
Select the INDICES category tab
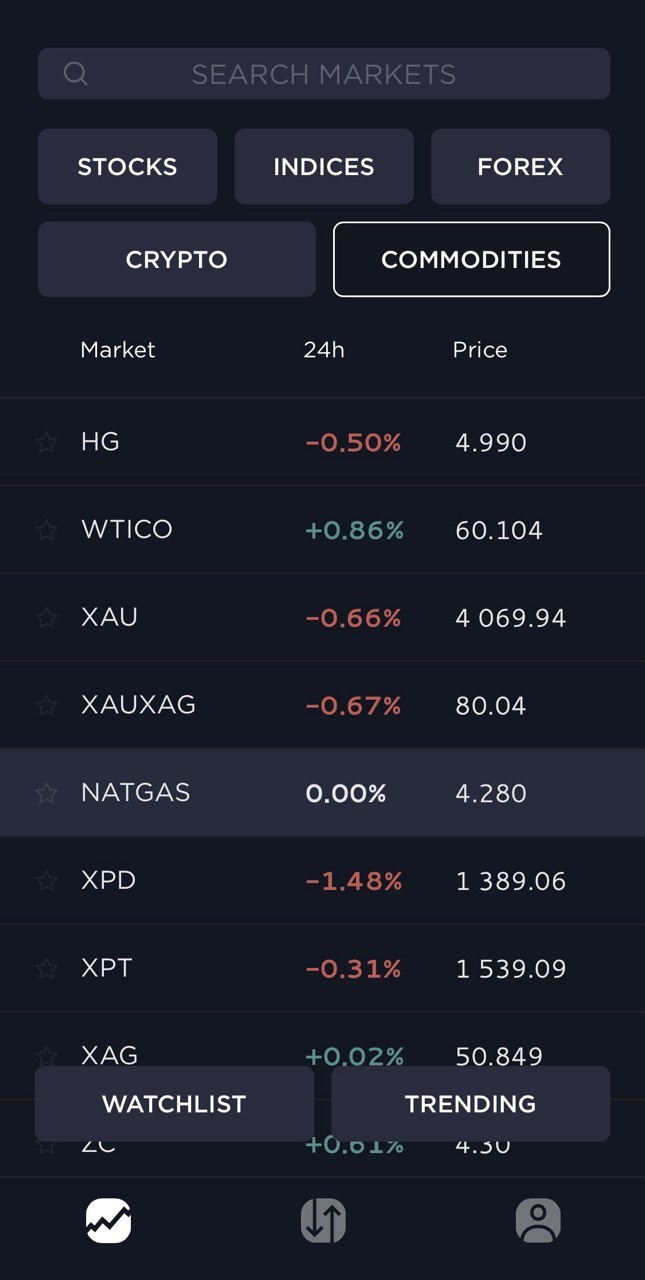tap(324, 167)
